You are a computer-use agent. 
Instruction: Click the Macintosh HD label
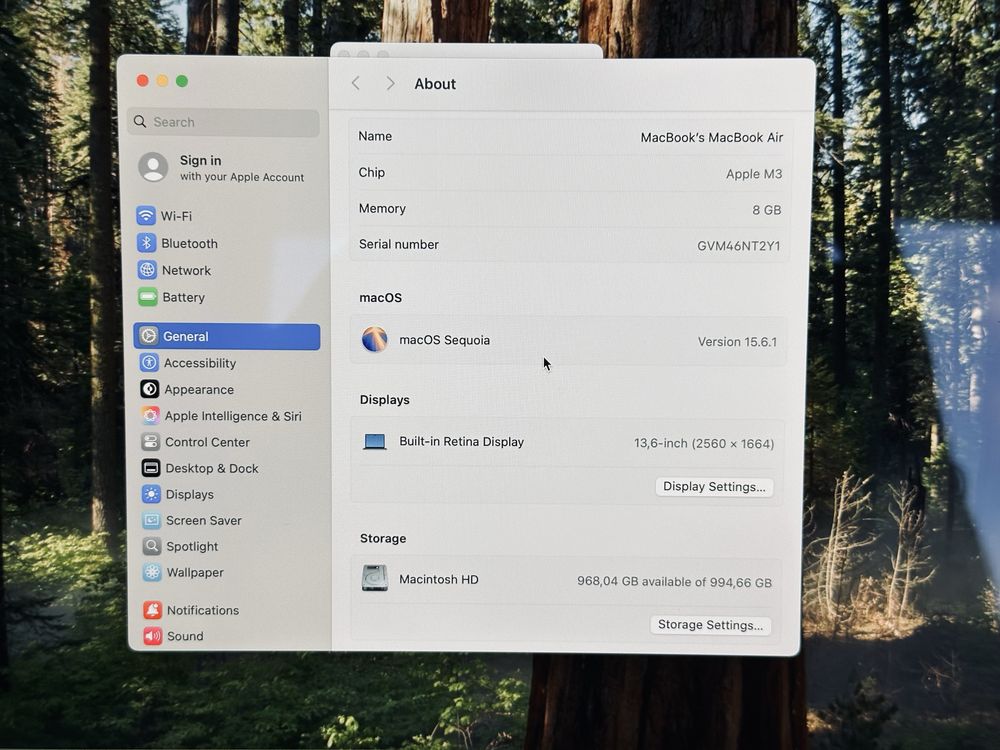tap(439, 579)
